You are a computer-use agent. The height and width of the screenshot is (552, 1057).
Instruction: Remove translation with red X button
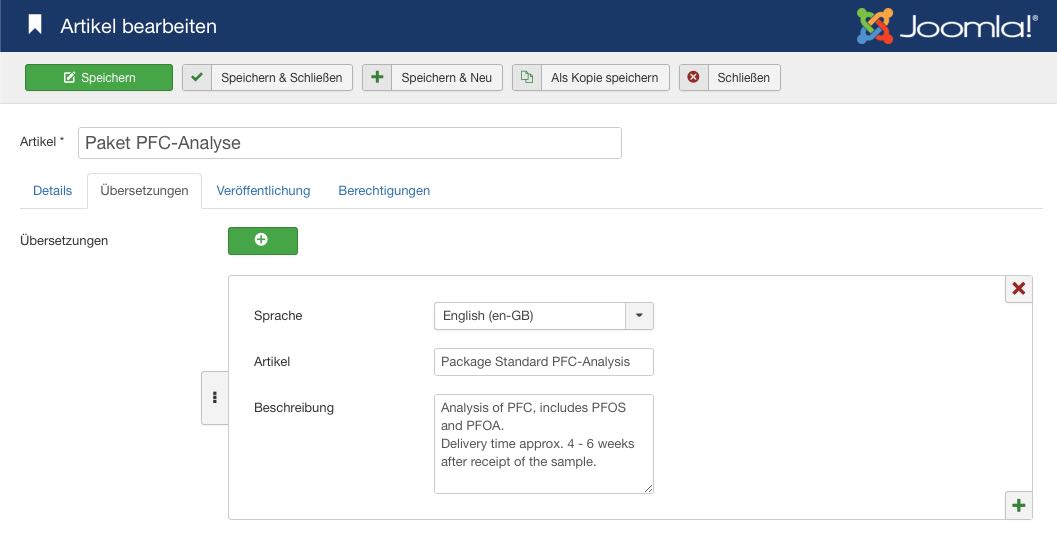(1018, 289)
